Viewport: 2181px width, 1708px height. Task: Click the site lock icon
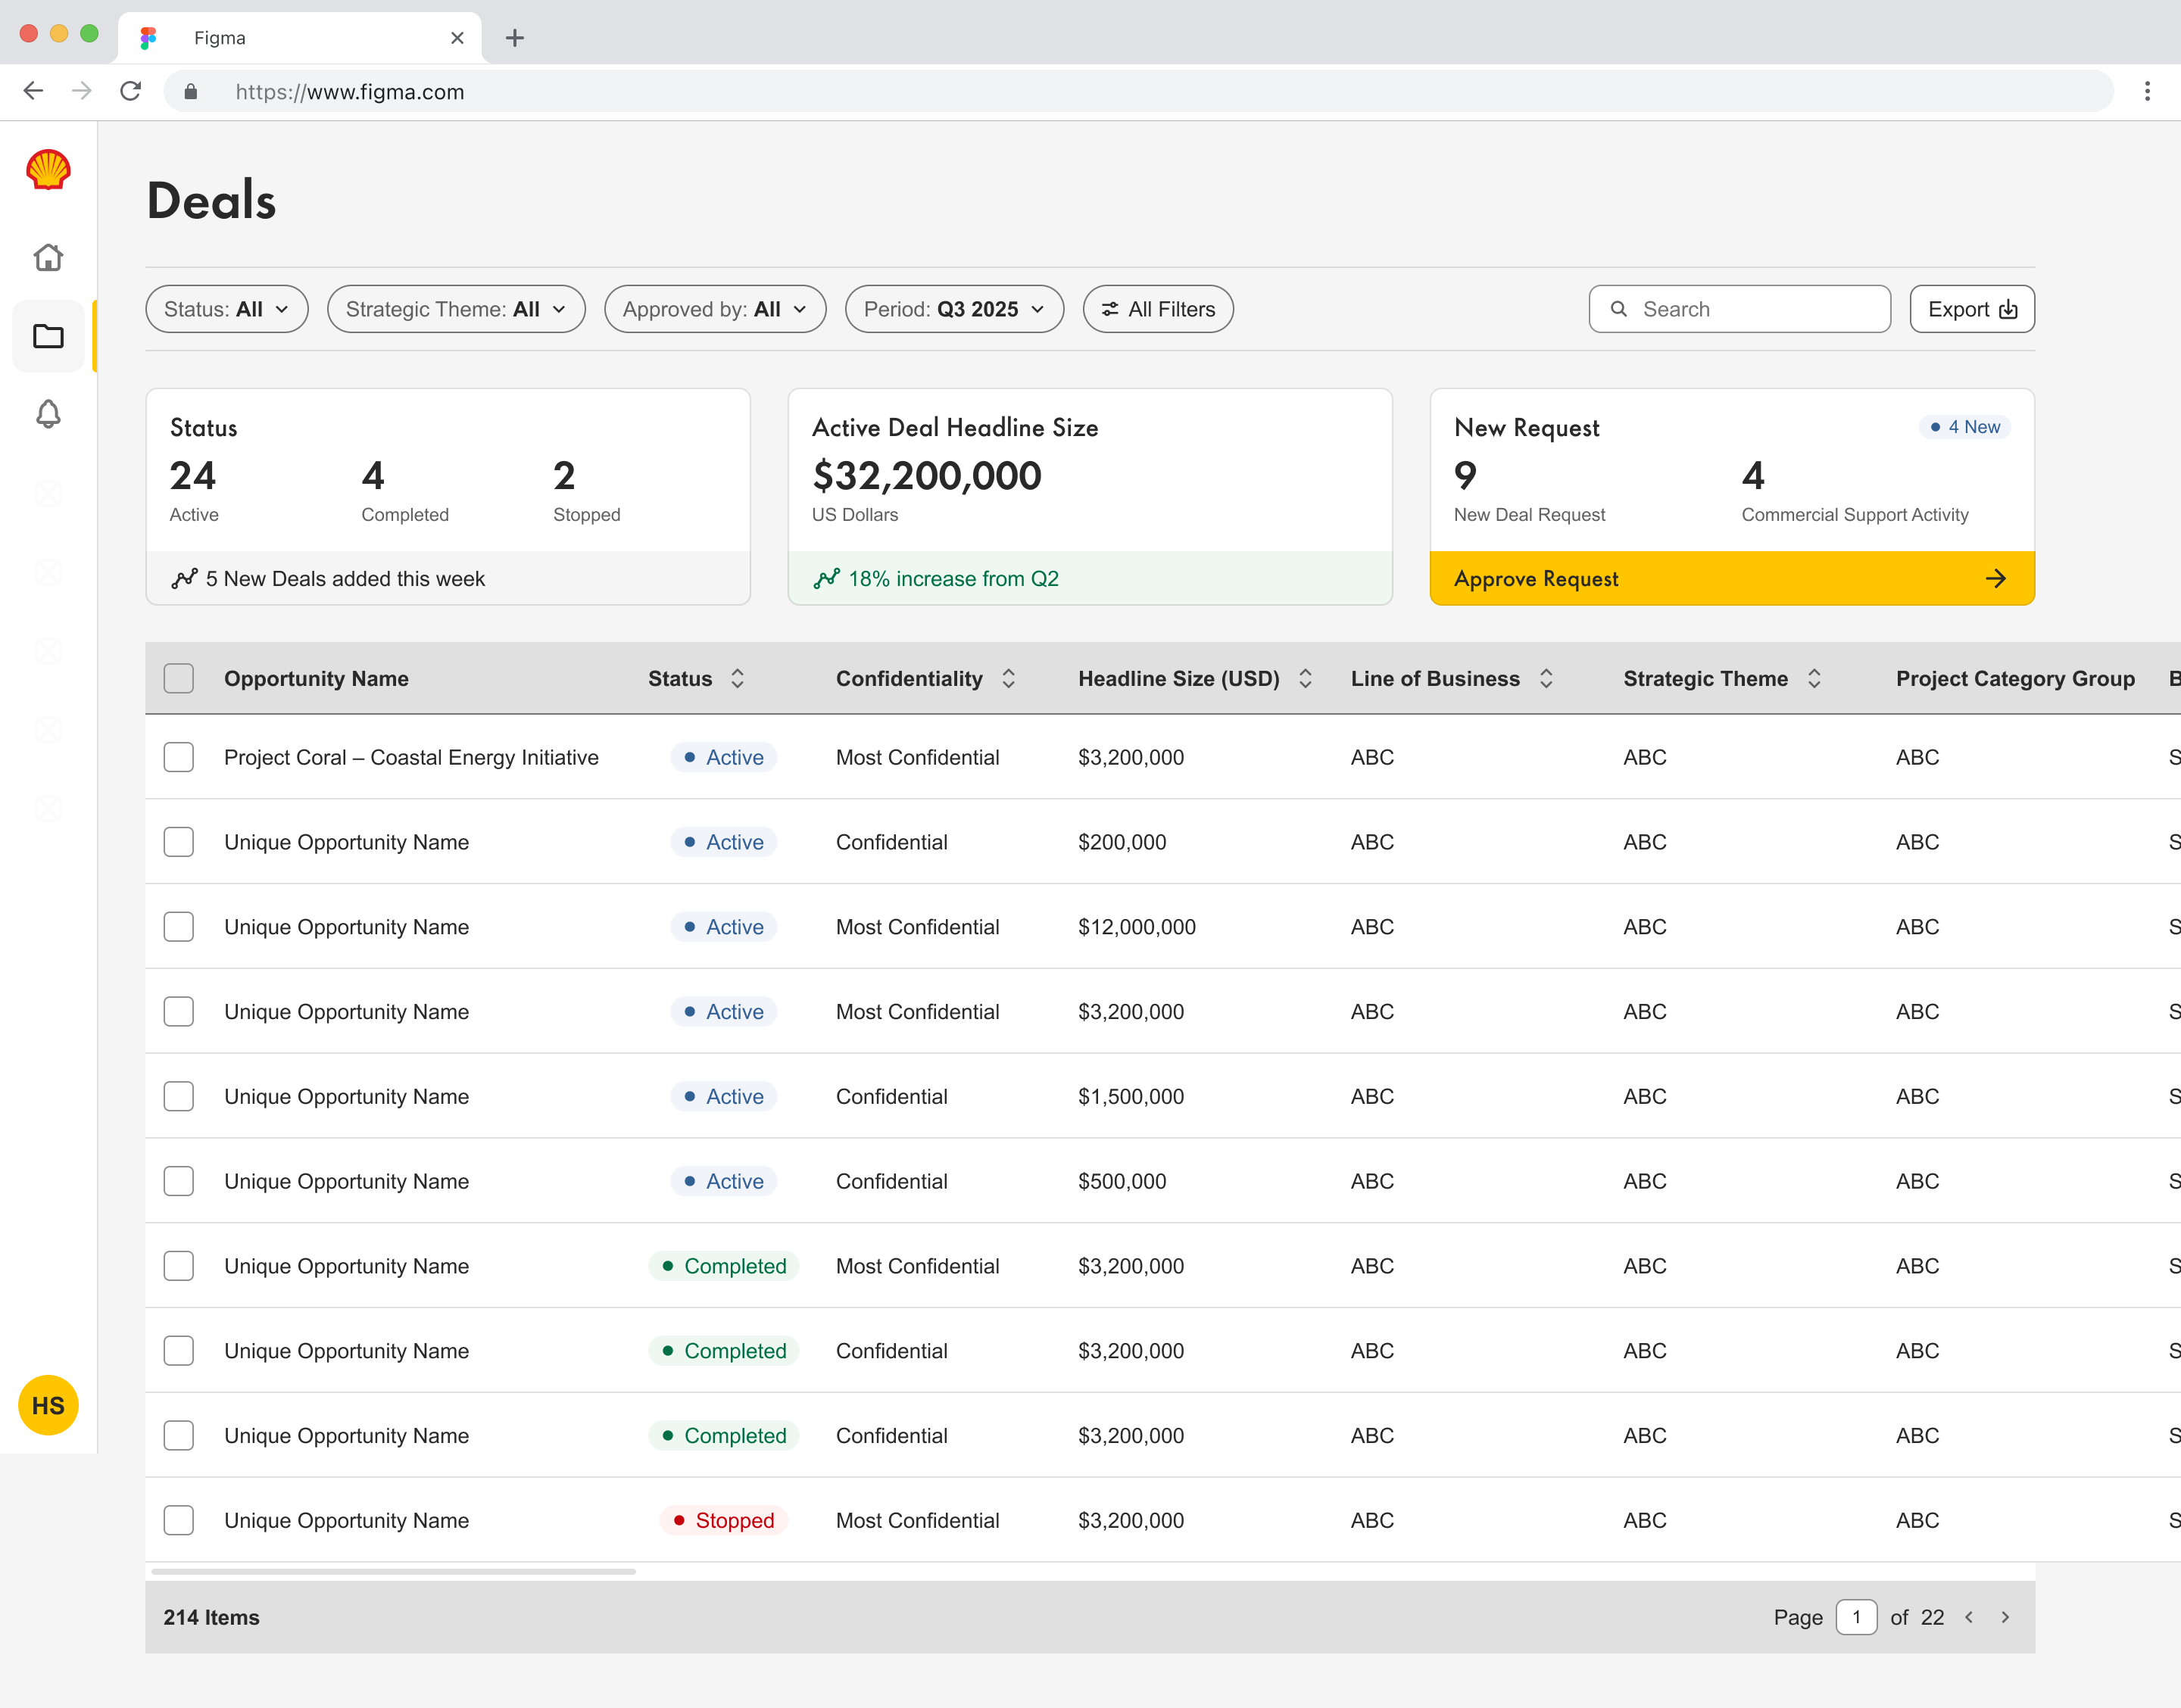191,92
